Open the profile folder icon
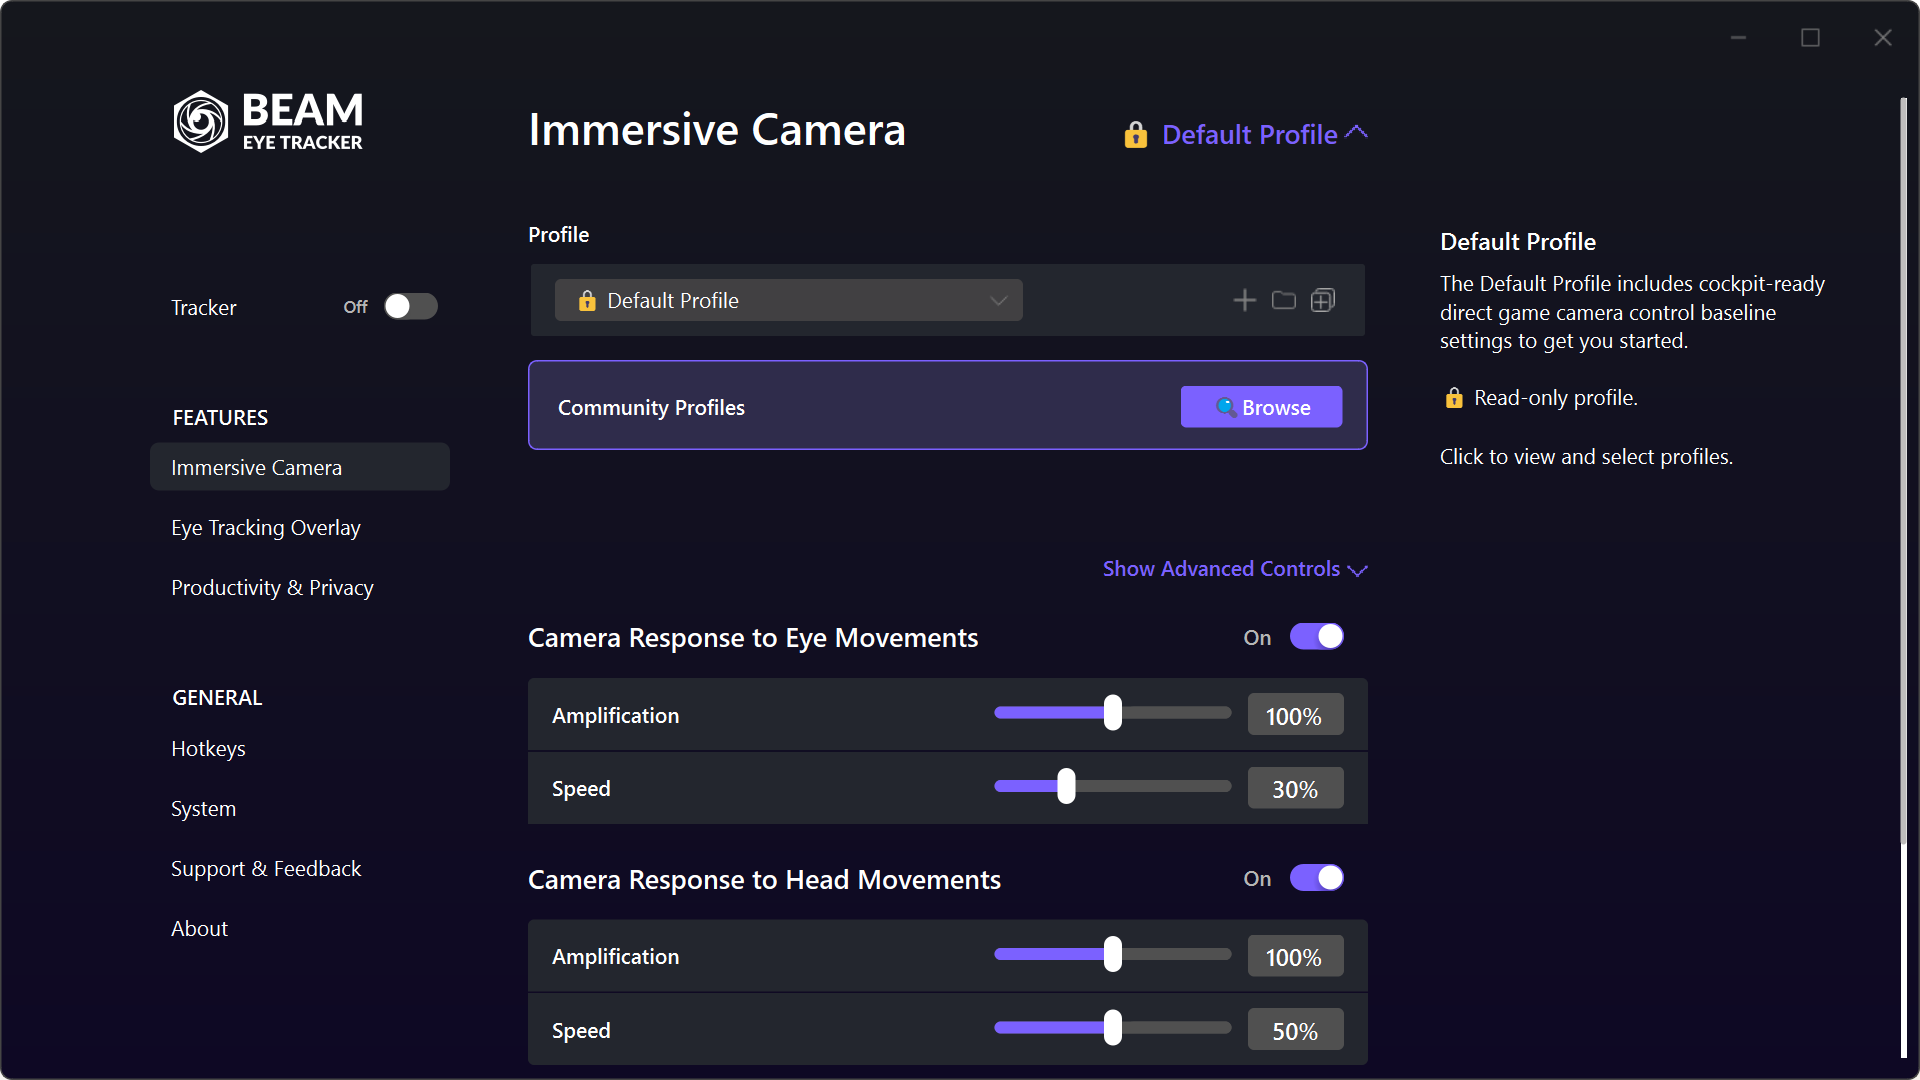The width and height of the screenshot is (1920, 1080). pos(1283,300)
